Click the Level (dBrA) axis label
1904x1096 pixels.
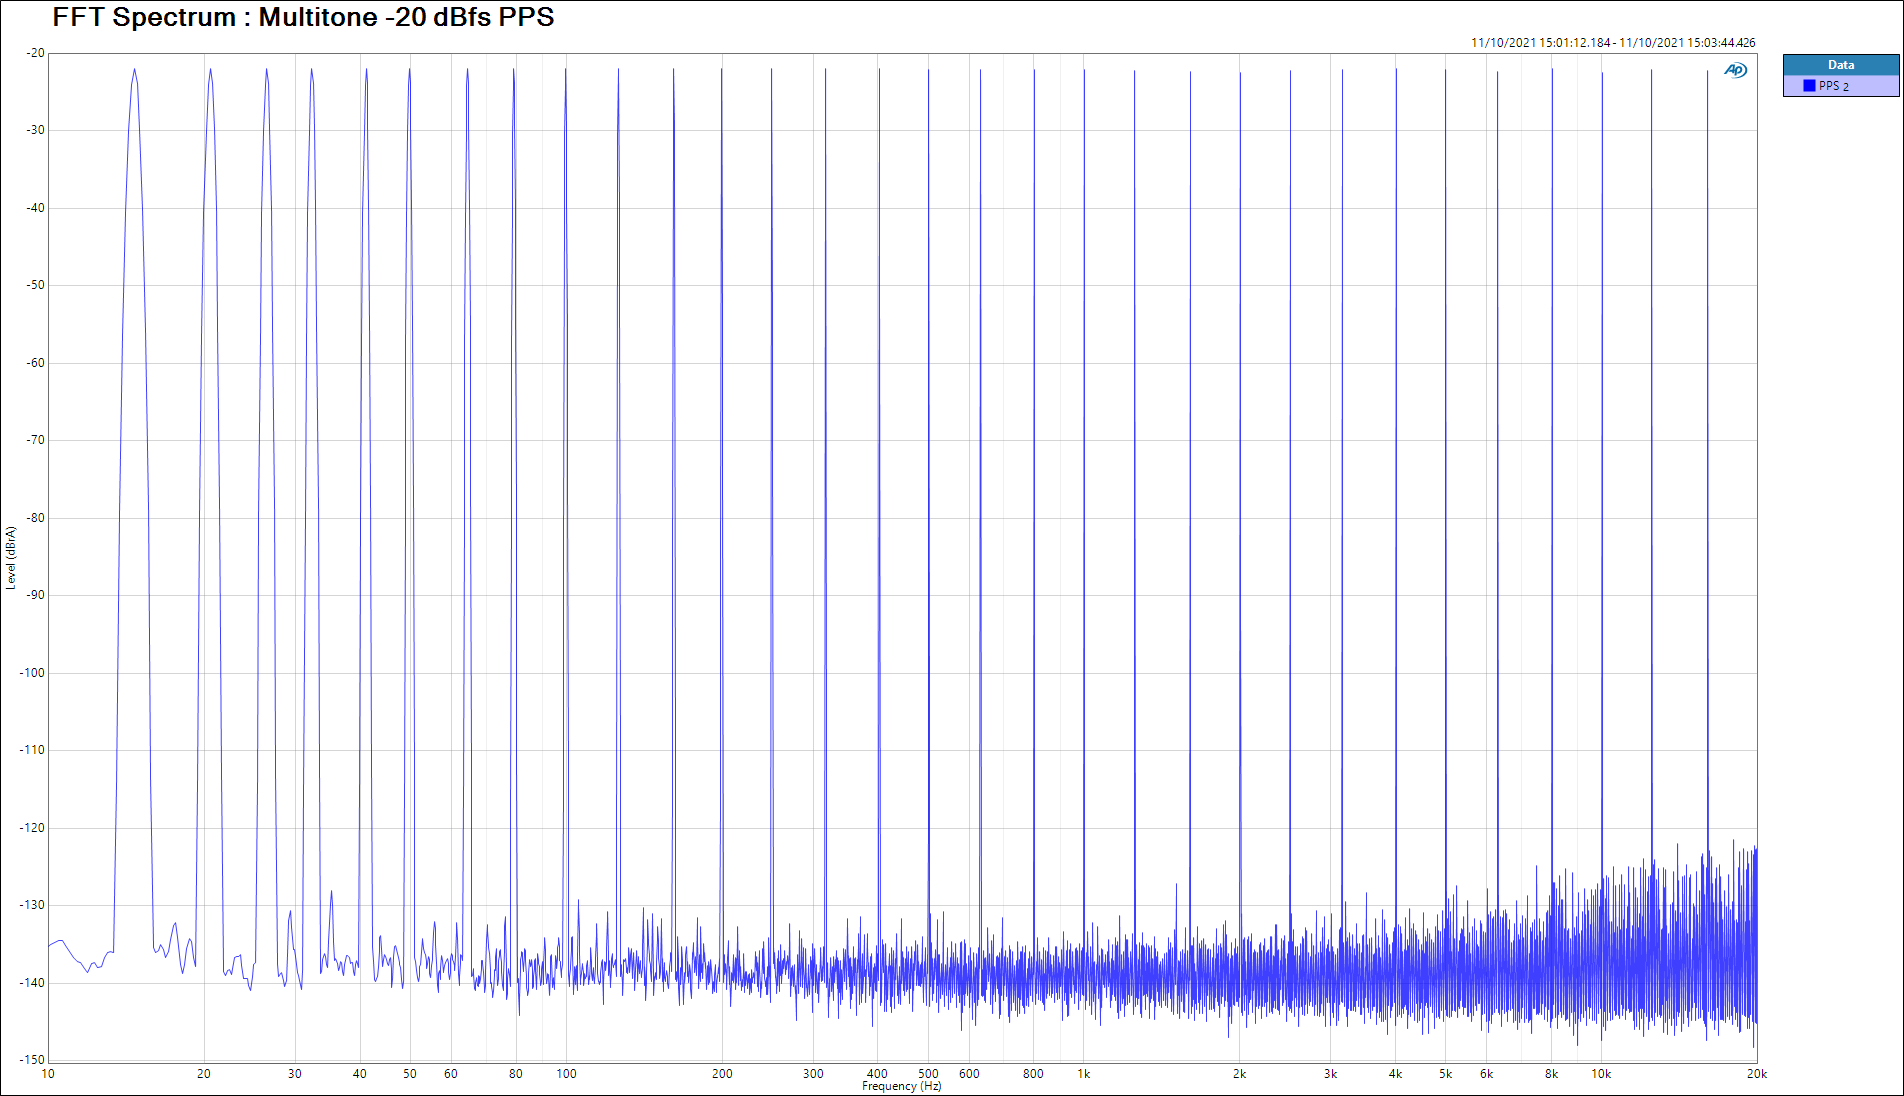coord(11,558)
